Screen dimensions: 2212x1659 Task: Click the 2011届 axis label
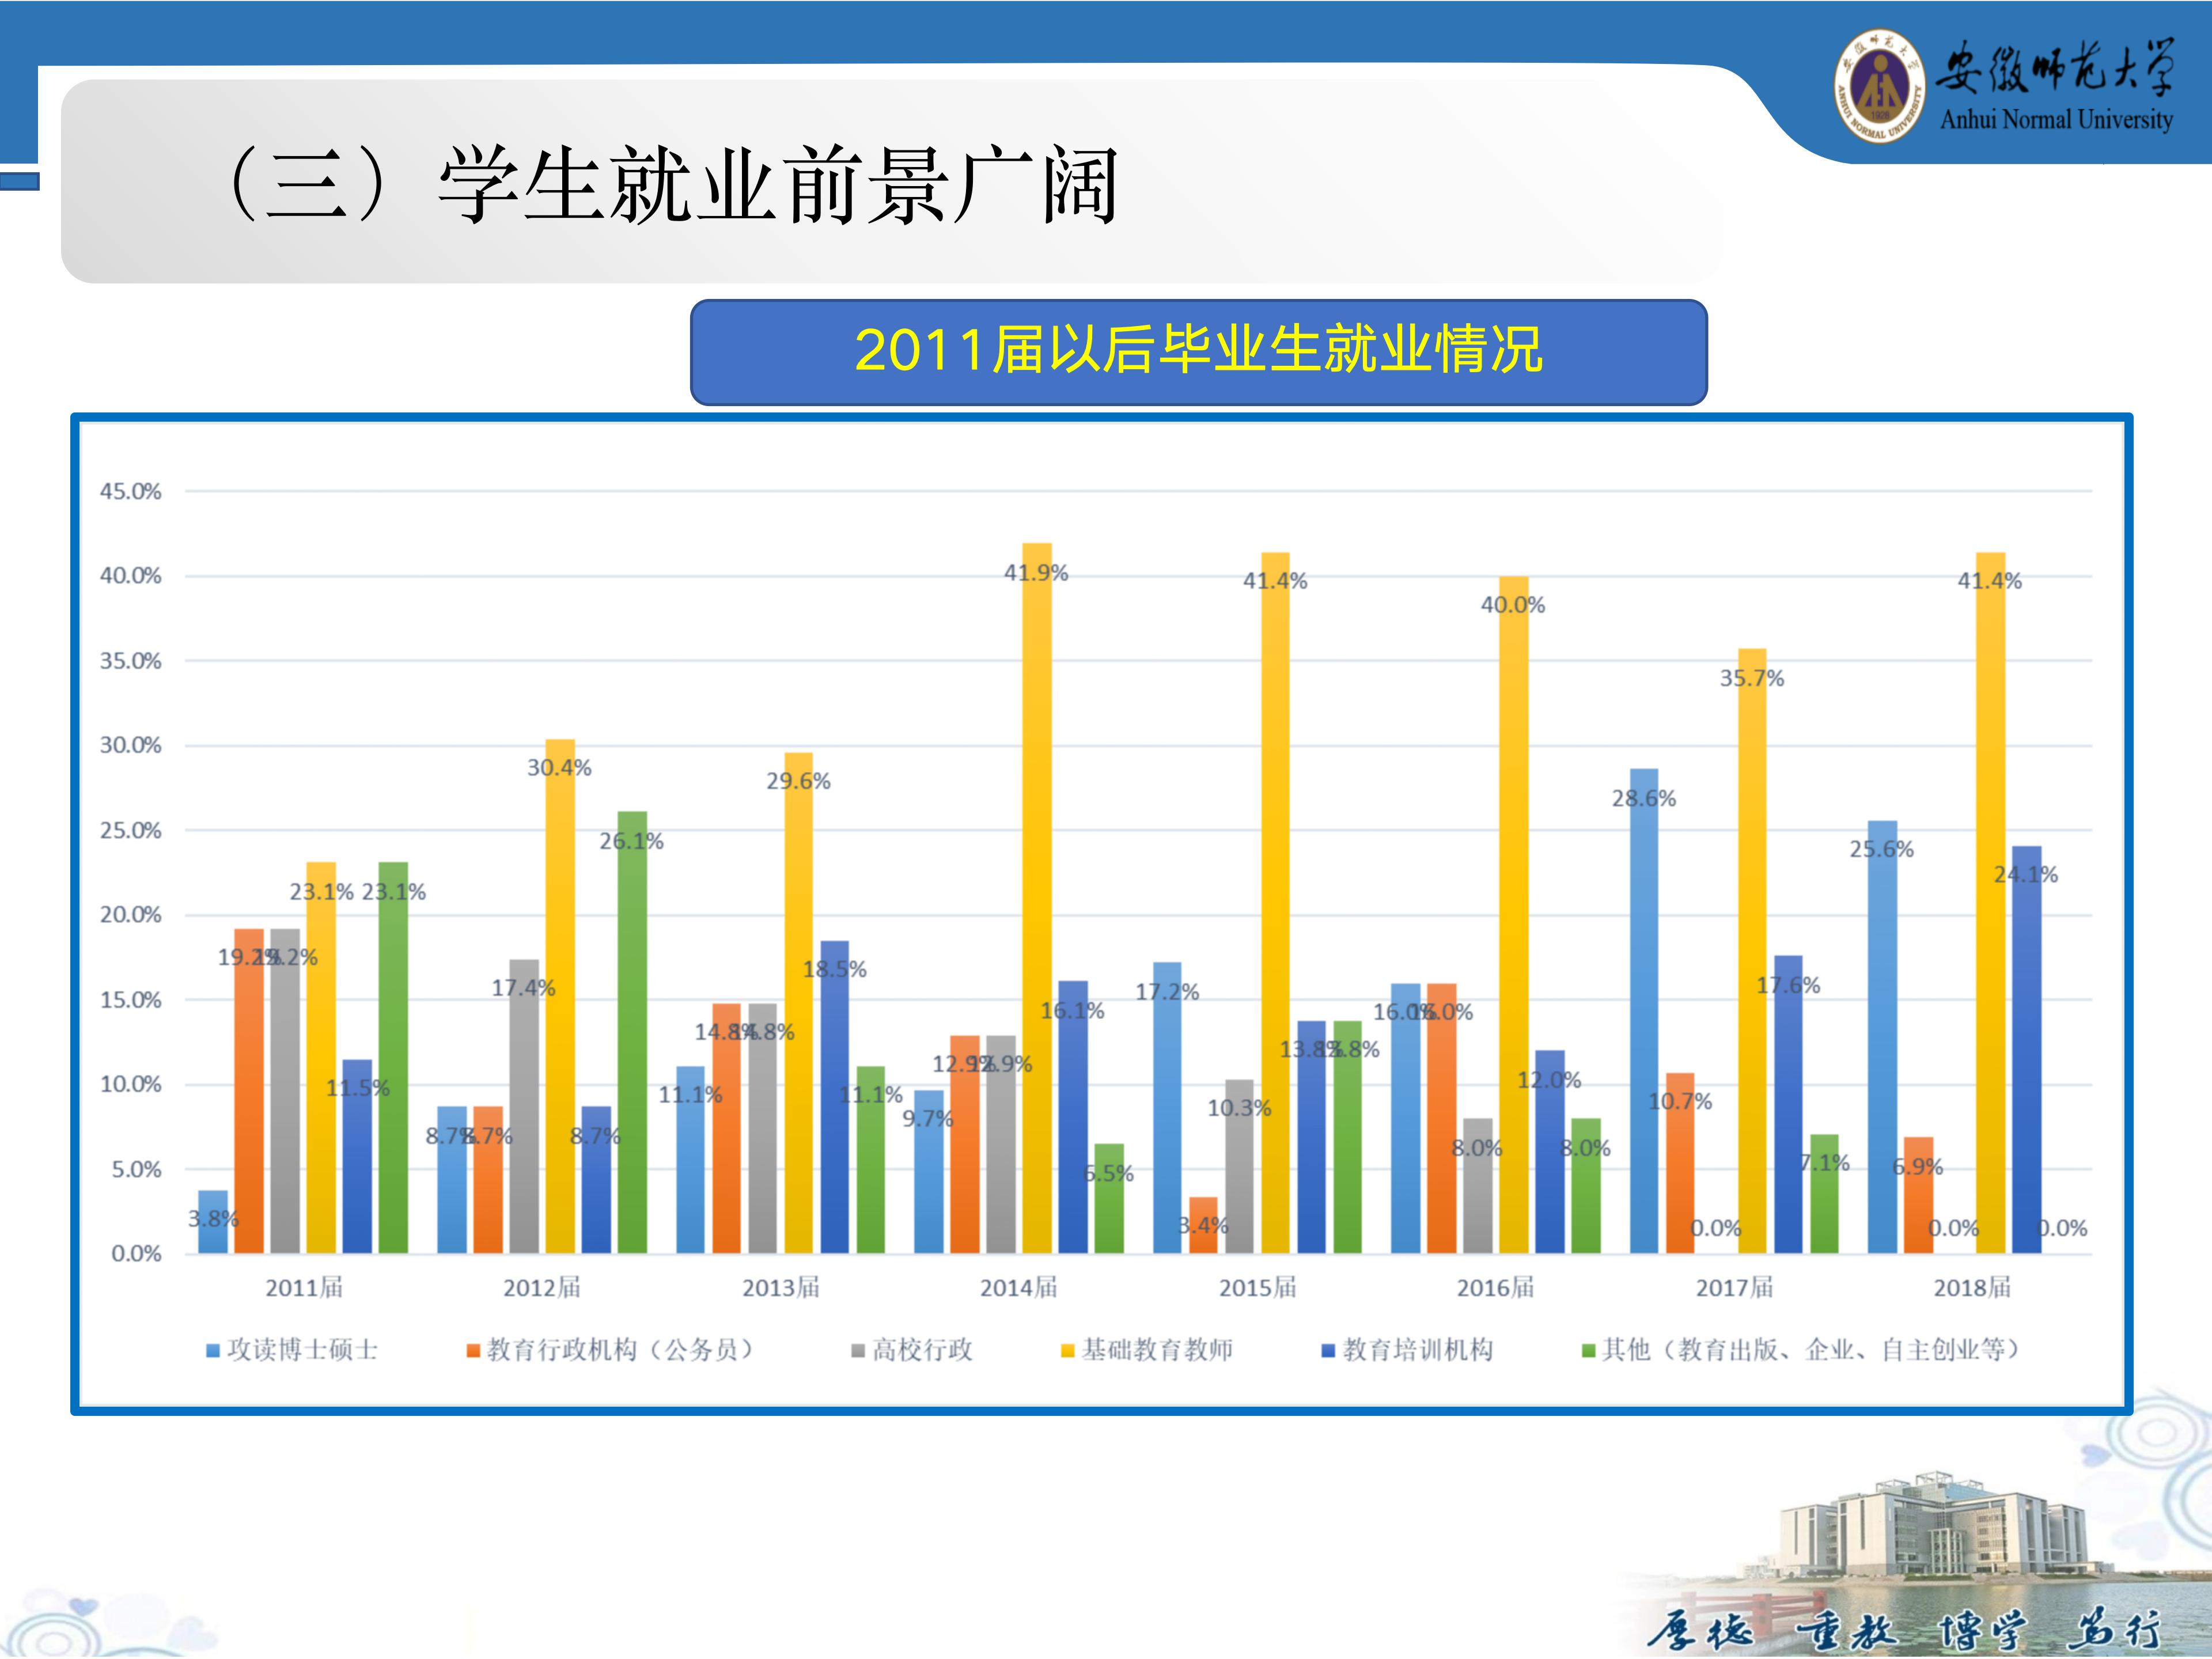pos(304,1288)
